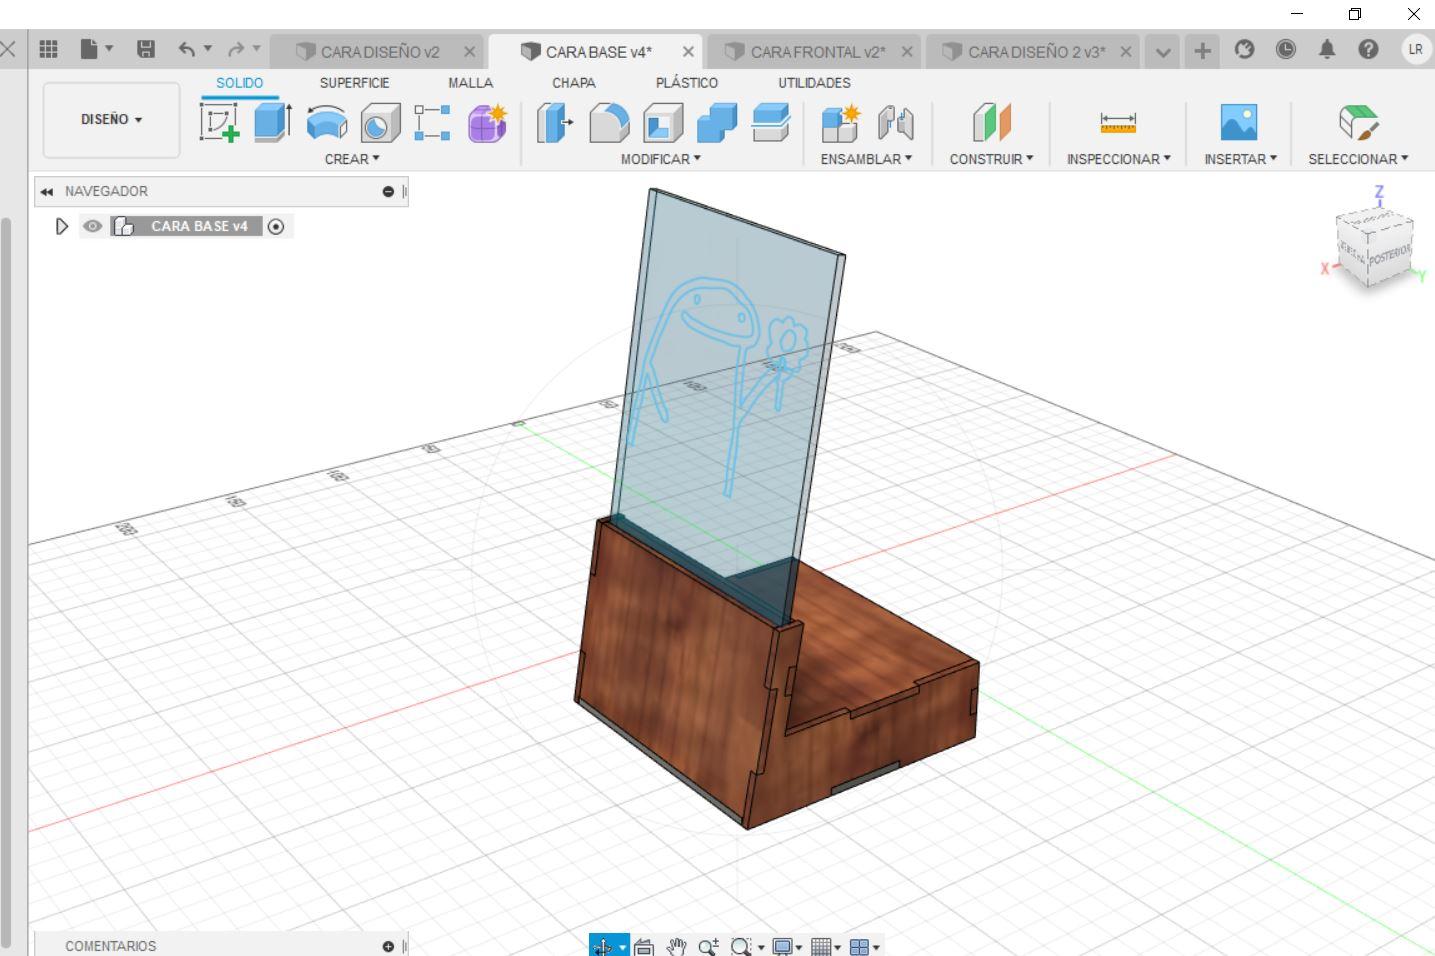
Task: Activate the Zoom tool
Action: tap(708, 946)
